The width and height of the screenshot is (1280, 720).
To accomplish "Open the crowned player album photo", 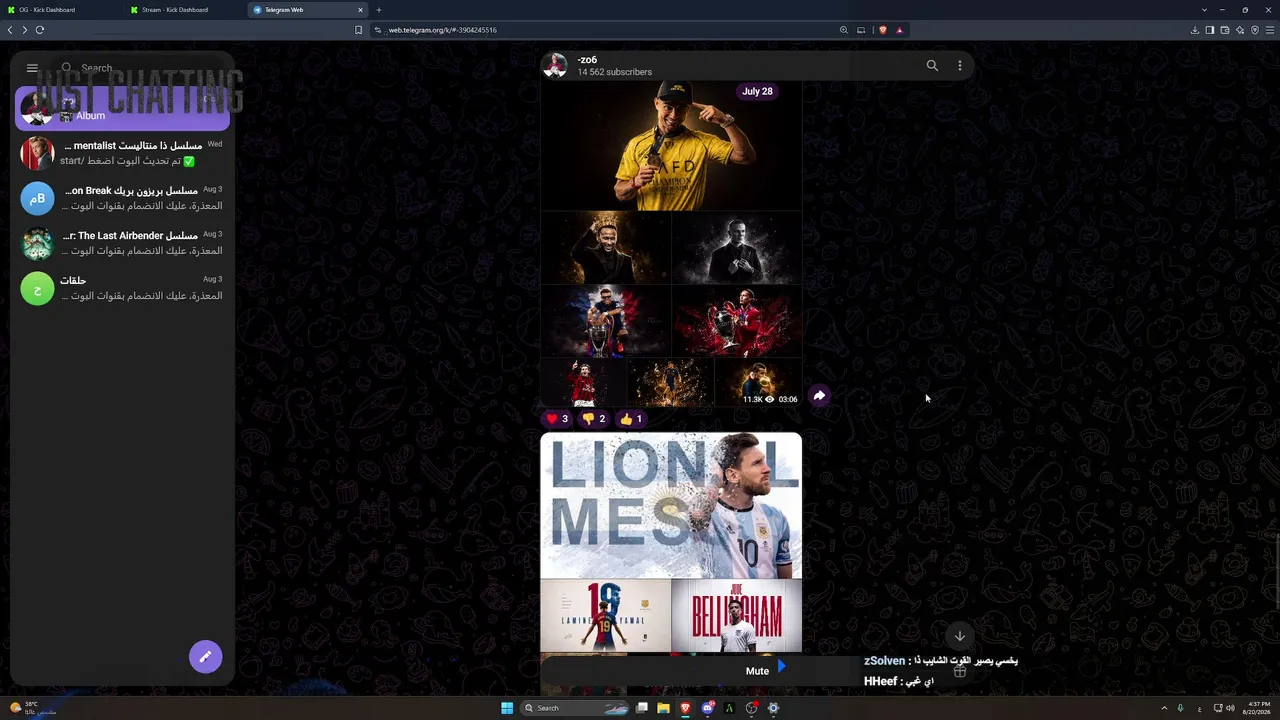I will pyautogui.click(x=605, y=248).
